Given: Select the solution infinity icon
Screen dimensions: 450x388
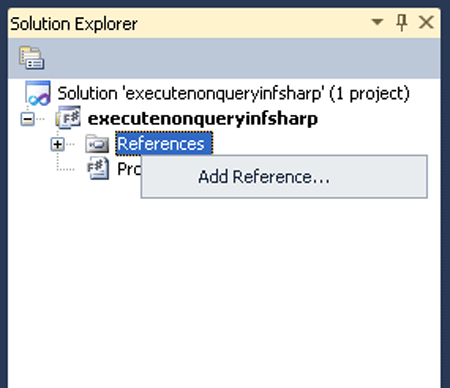Looking at the screenshot, I should point(38,93).
